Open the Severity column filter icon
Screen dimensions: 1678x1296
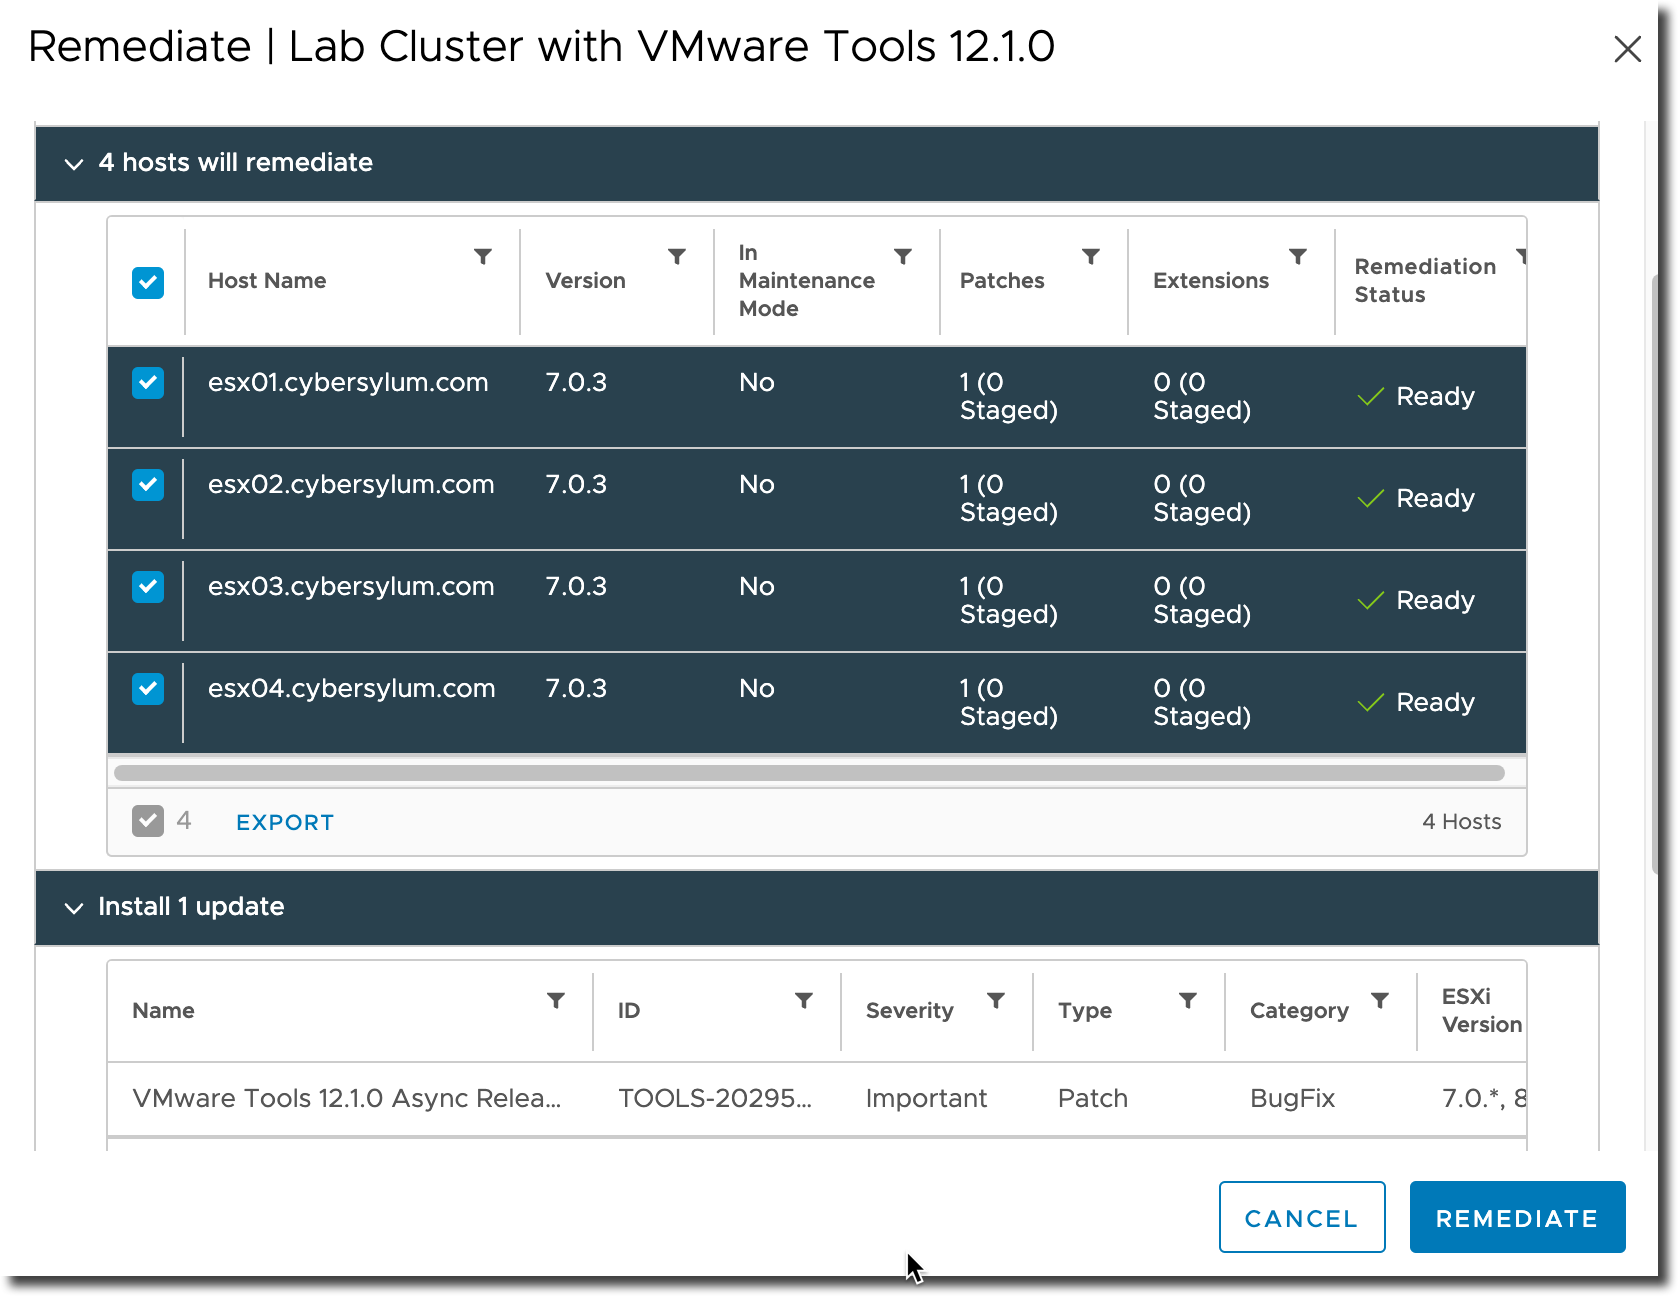tap(996, 1000)
